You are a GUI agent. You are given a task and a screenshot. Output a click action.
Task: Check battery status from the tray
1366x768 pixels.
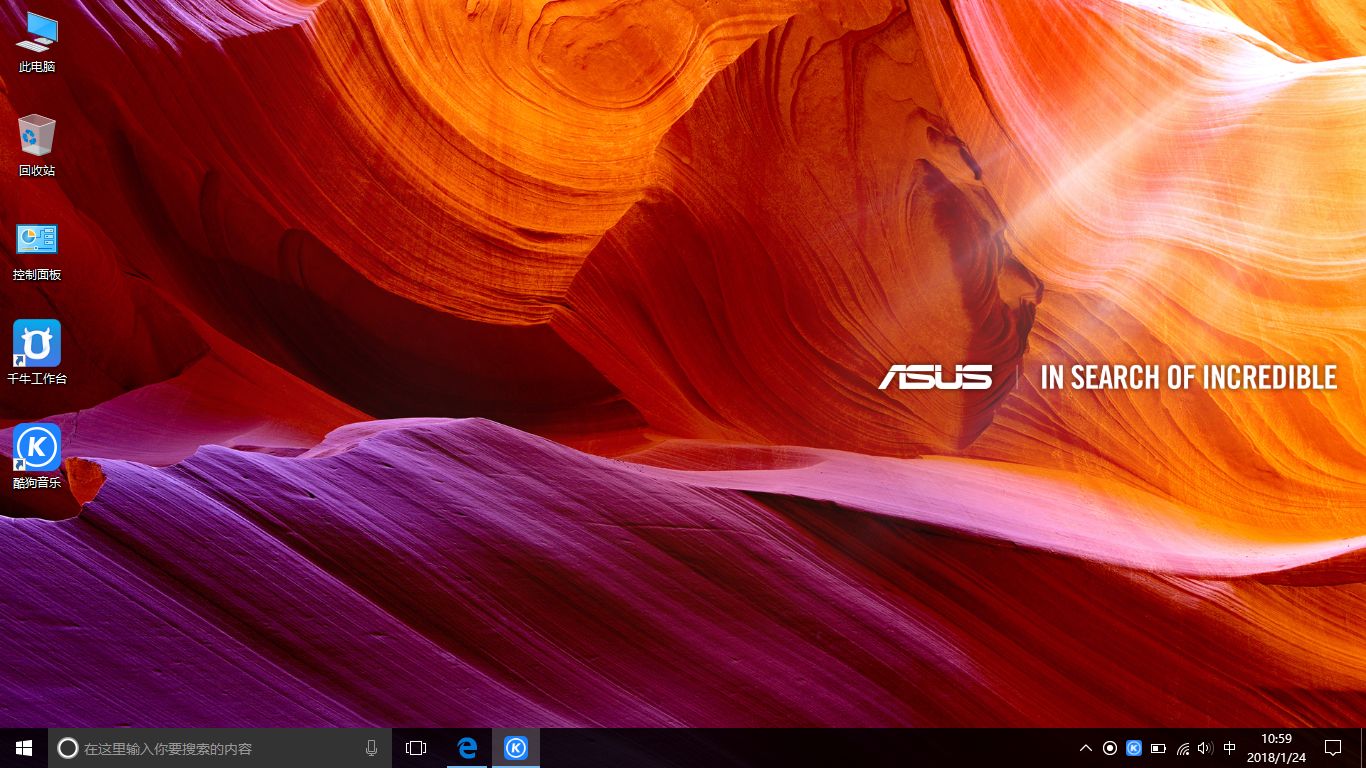point(1157,747)
